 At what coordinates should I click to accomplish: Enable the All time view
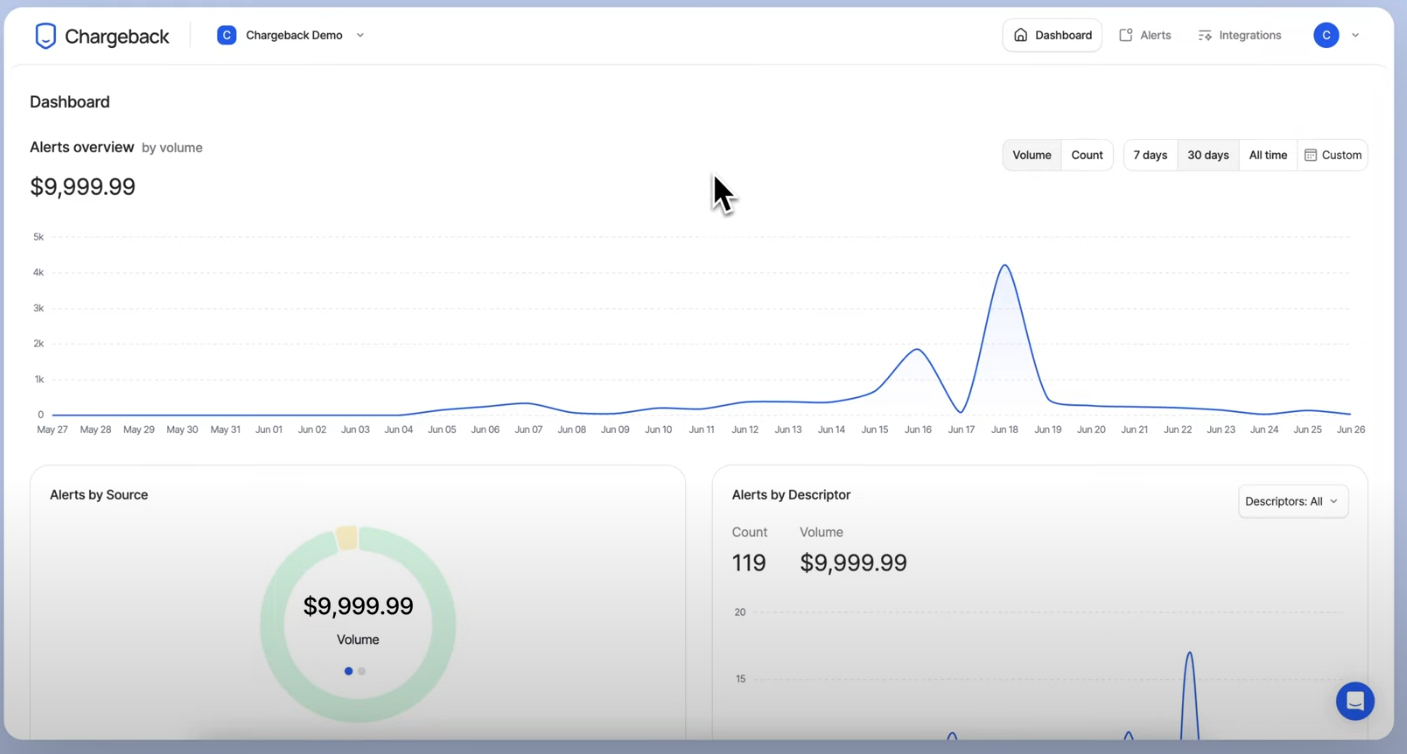(1267, 155)
